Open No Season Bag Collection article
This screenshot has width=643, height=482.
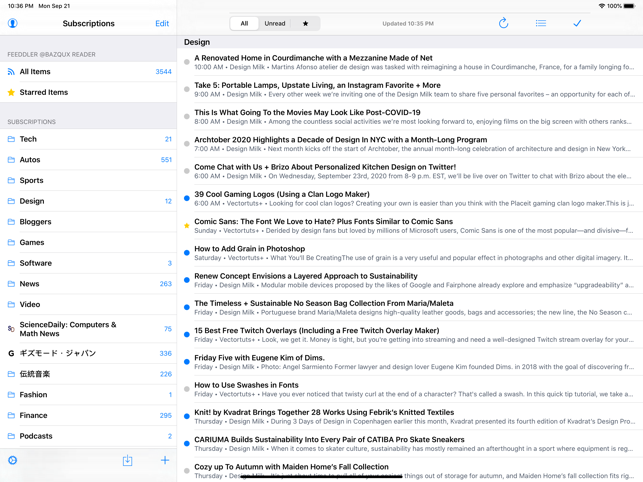(x=410, y=308)
